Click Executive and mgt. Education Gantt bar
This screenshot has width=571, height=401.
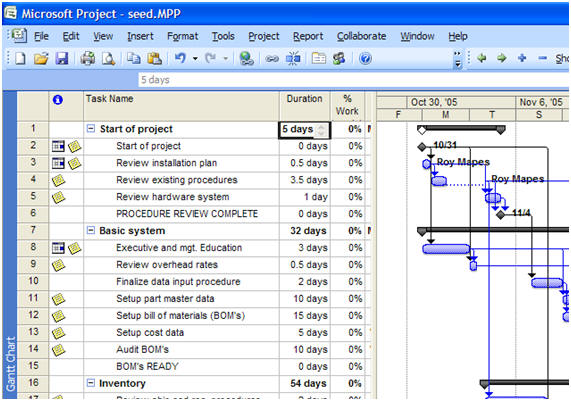click(x=446, y=249)
